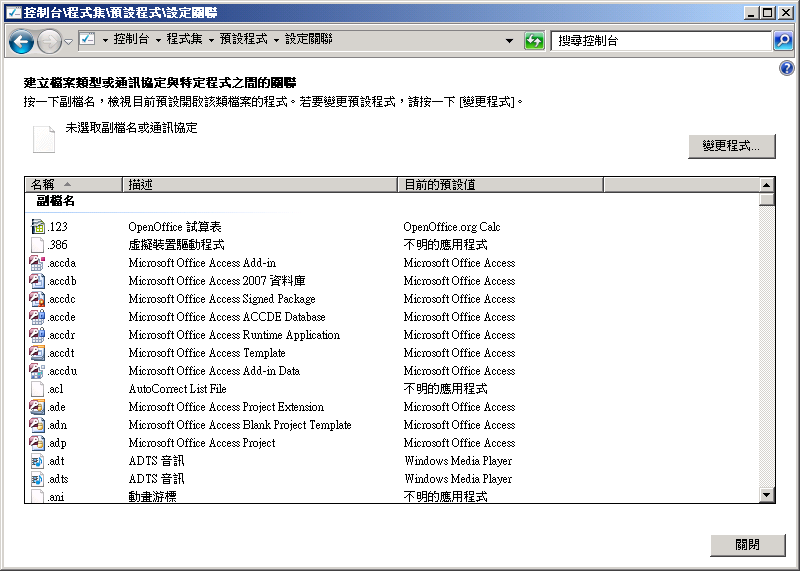Screen dimensions: 800x571
Task: Click 'Microsoft Office Access Runtime Application' text
Action: coord(234,335)
